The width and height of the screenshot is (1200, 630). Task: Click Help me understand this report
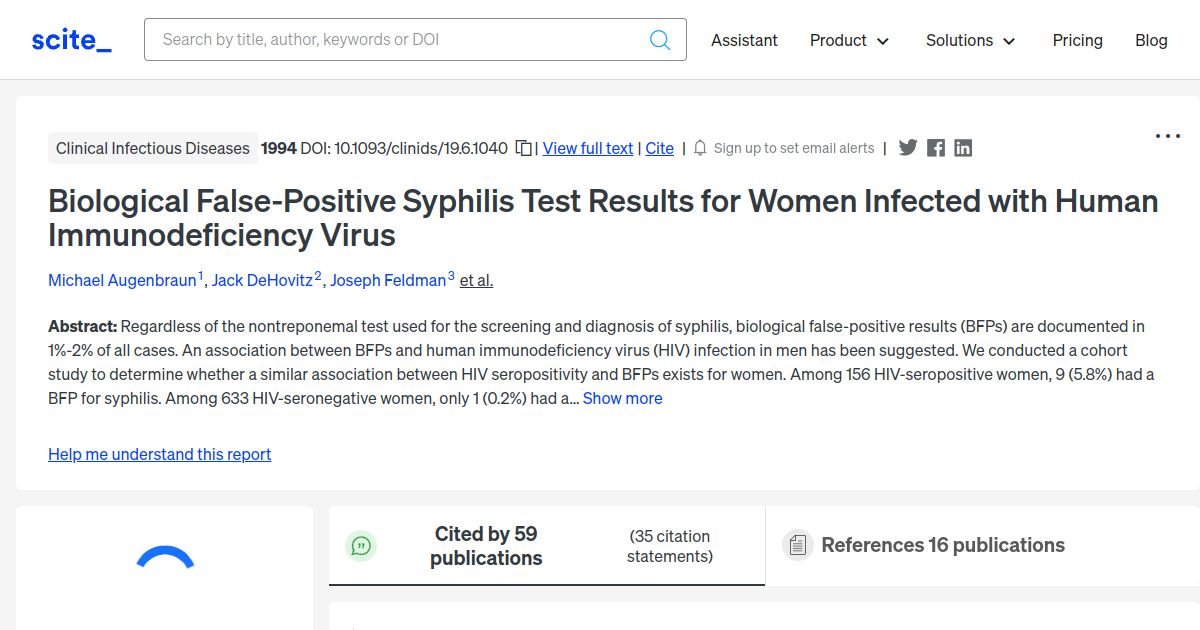(x=159, y=454)
